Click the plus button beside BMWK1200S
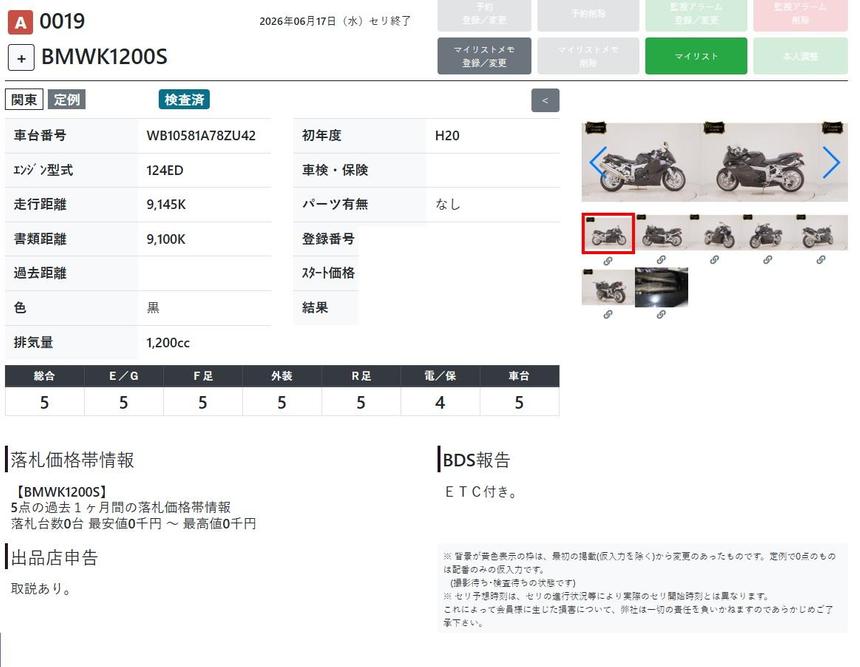Screen dimensions: 860x667 coord(21,58)
